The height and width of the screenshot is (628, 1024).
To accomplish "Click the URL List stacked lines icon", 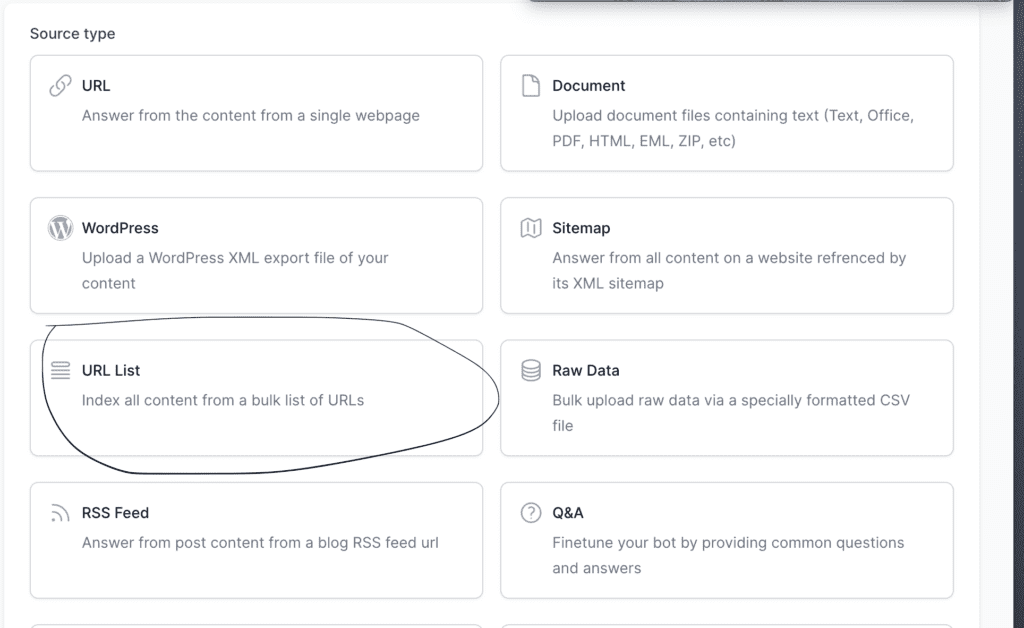I will 60,371.
